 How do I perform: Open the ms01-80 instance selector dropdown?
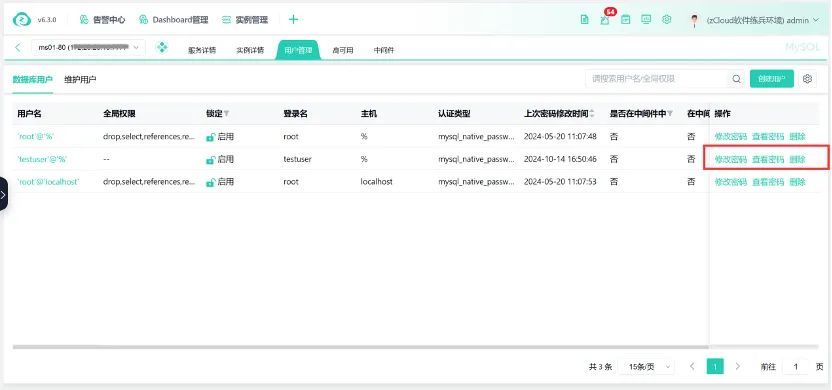pos(88,48)
